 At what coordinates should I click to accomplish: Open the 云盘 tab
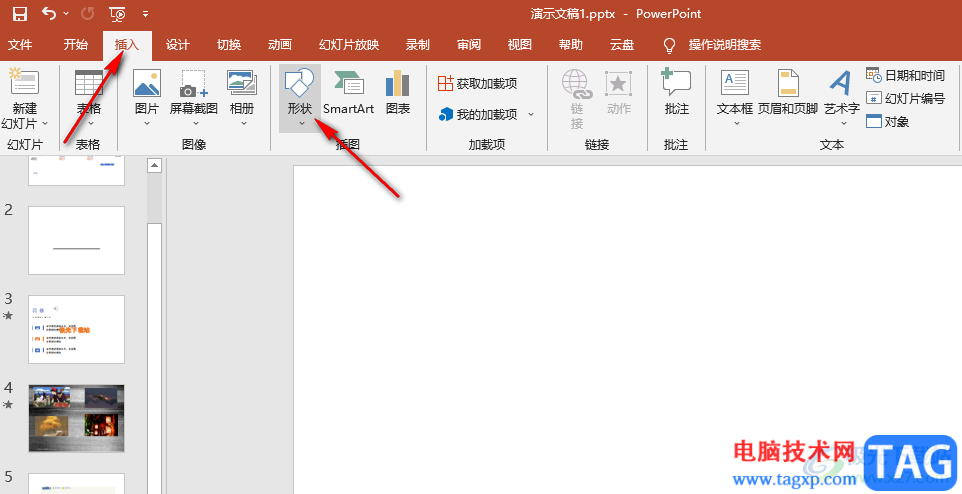(621, 45)
